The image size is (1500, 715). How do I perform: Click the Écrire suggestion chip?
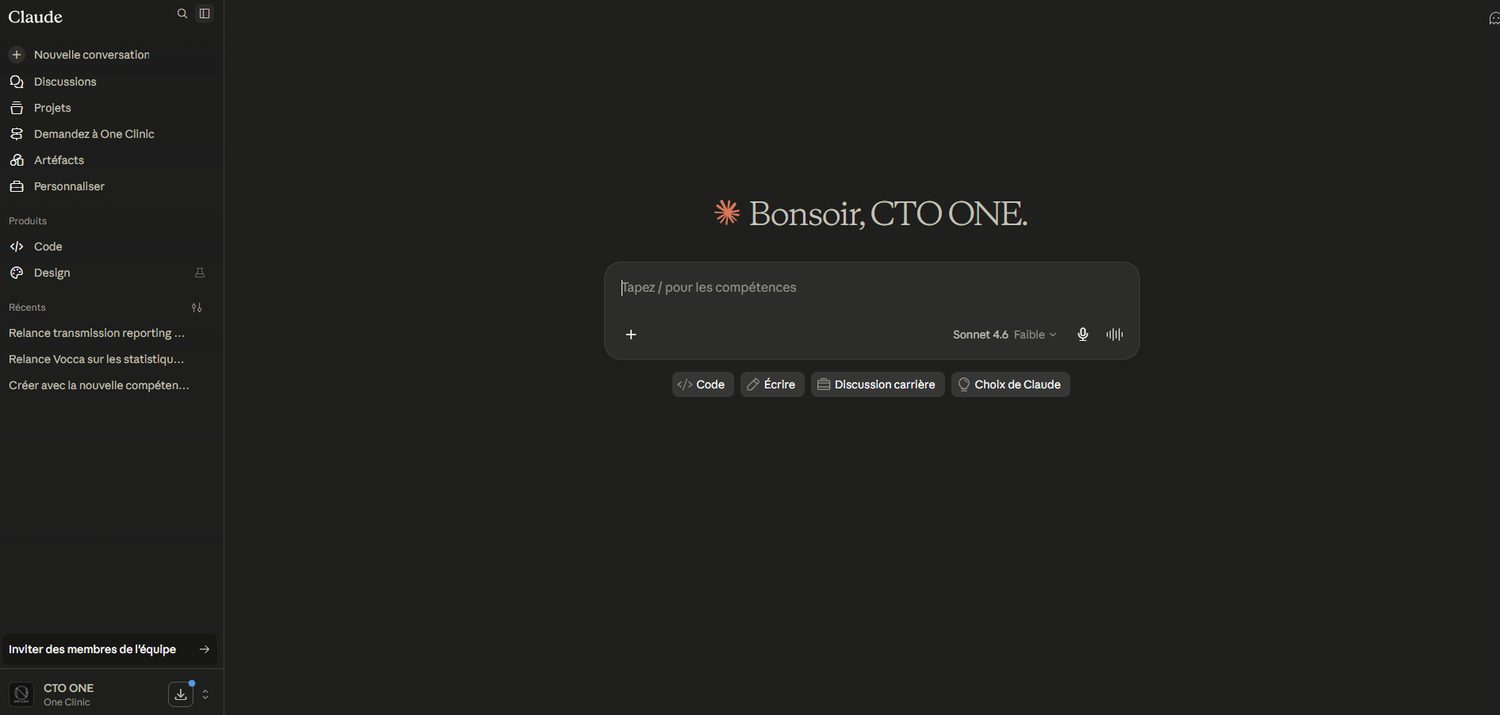(x=772, y=384)
